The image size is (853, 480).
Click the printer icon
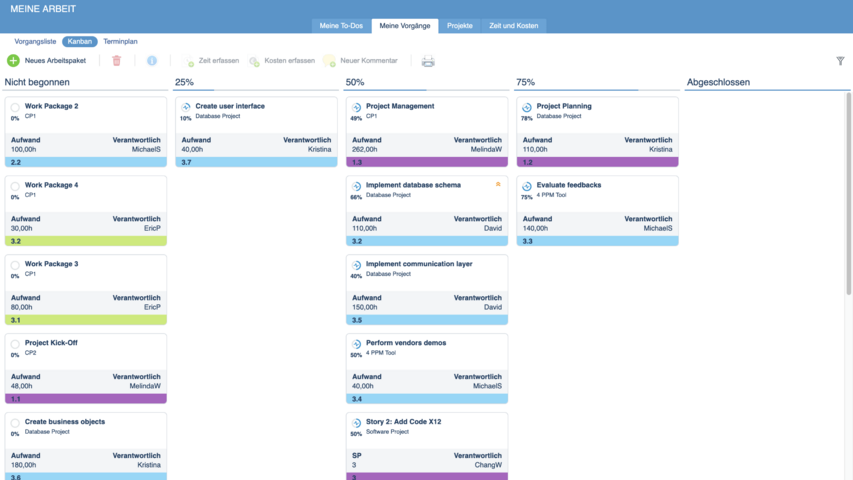click(428, 61)
